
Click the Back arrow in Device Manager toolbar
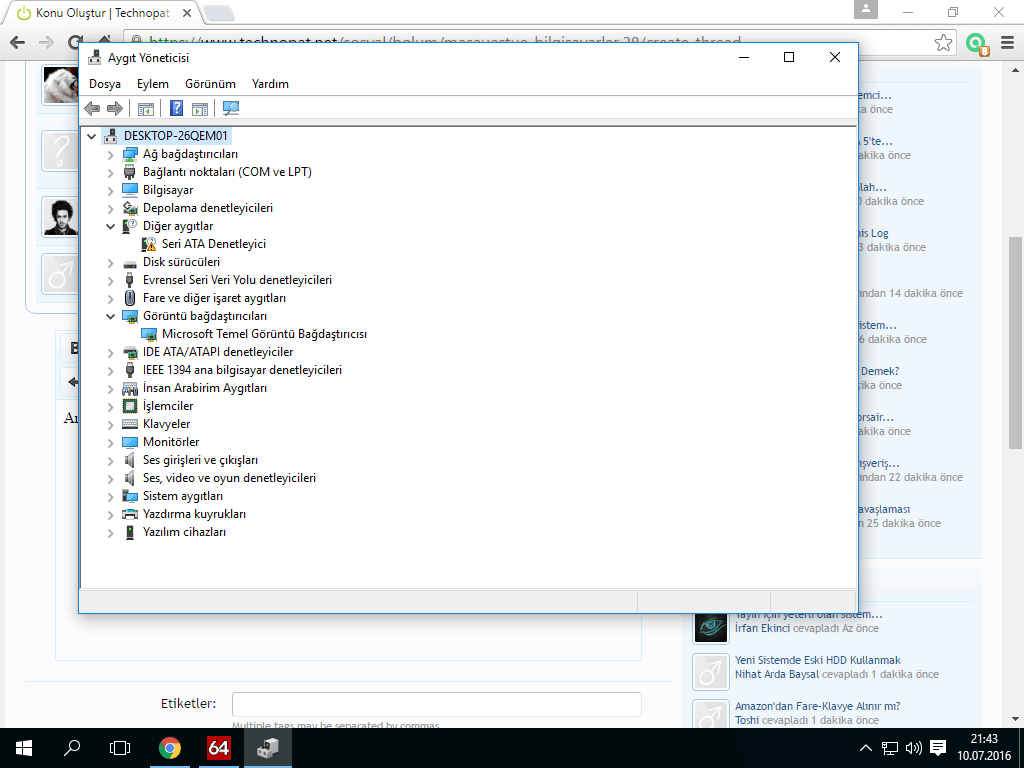click(x=92, y=108)
